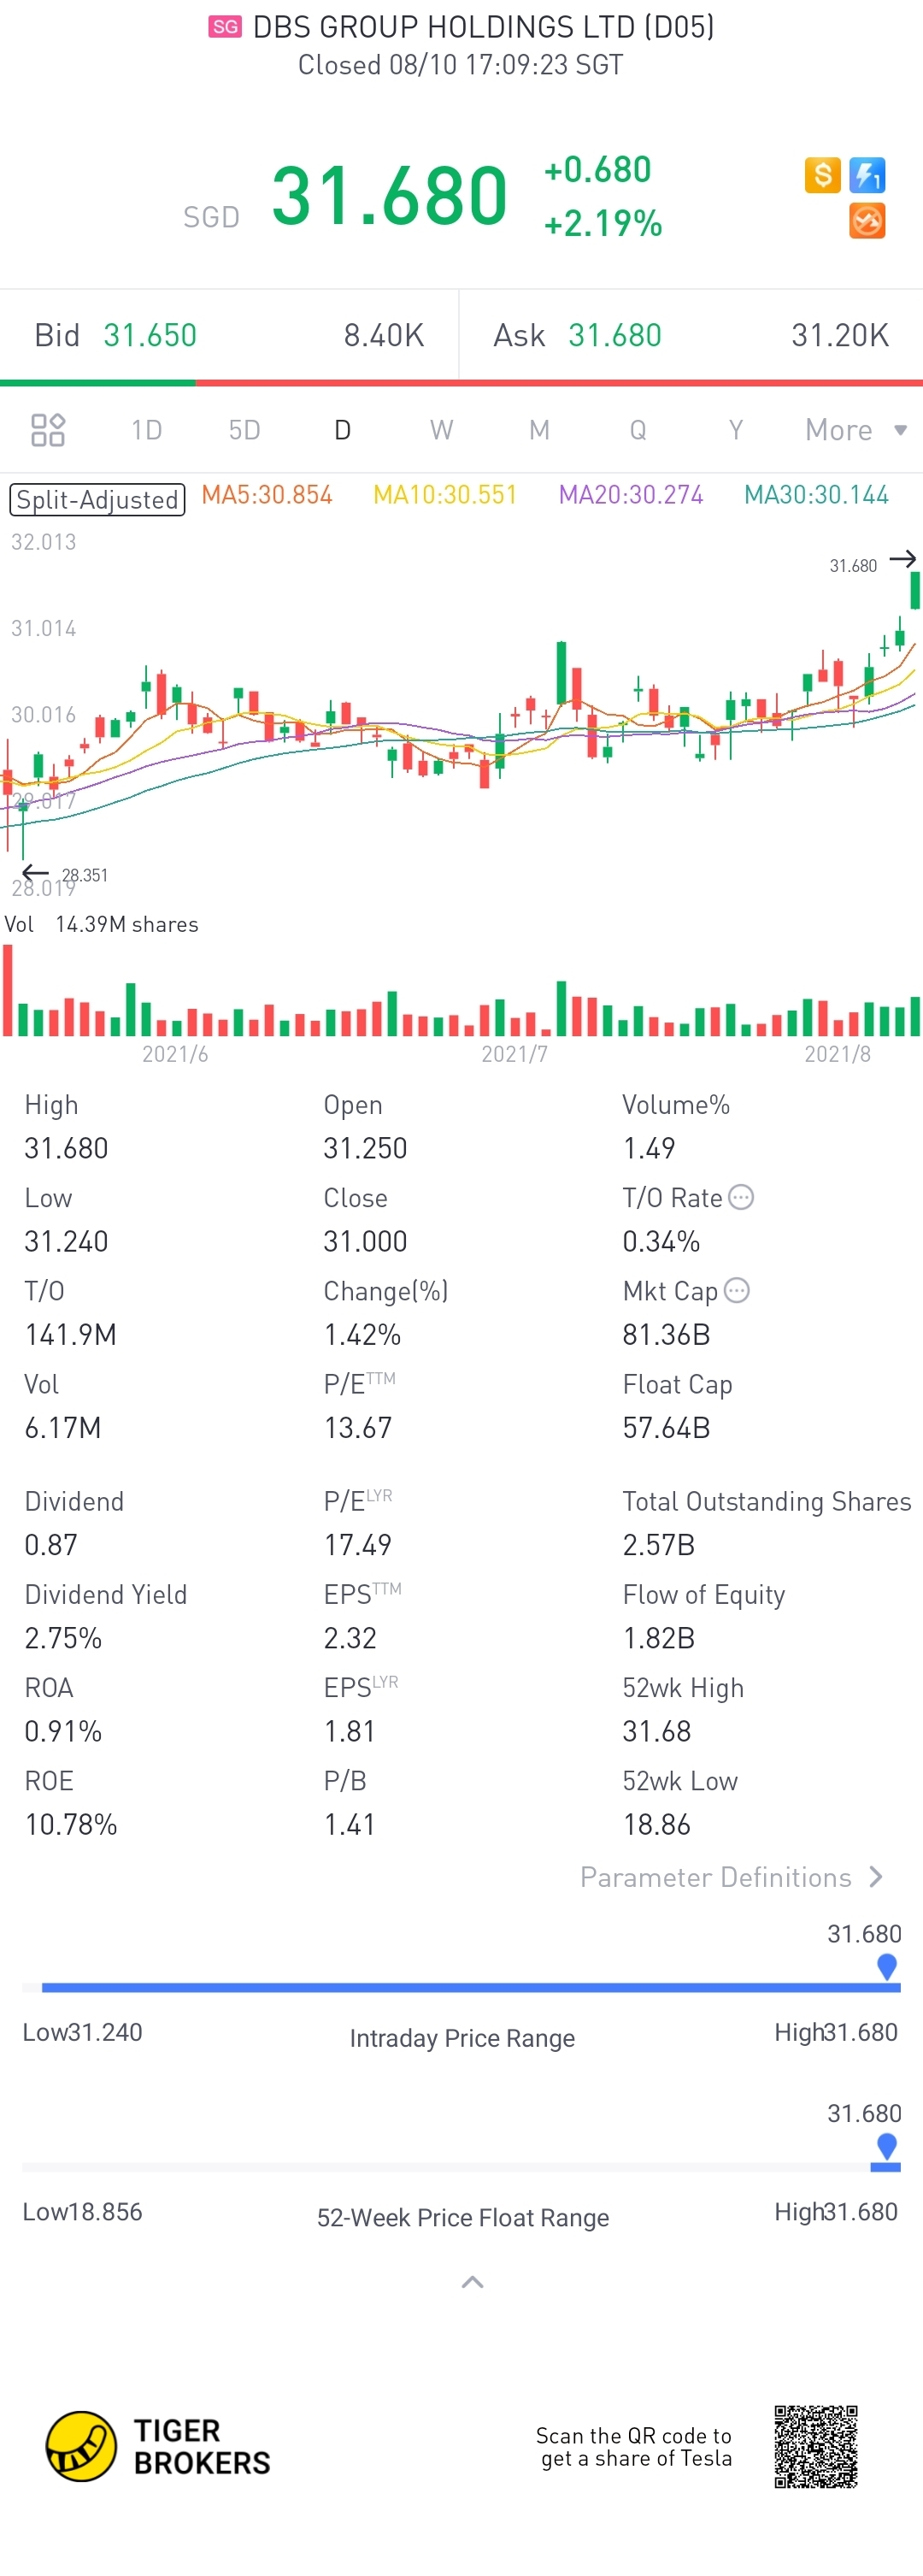Tap the Mkt Cap info icon

point(736,1290)
